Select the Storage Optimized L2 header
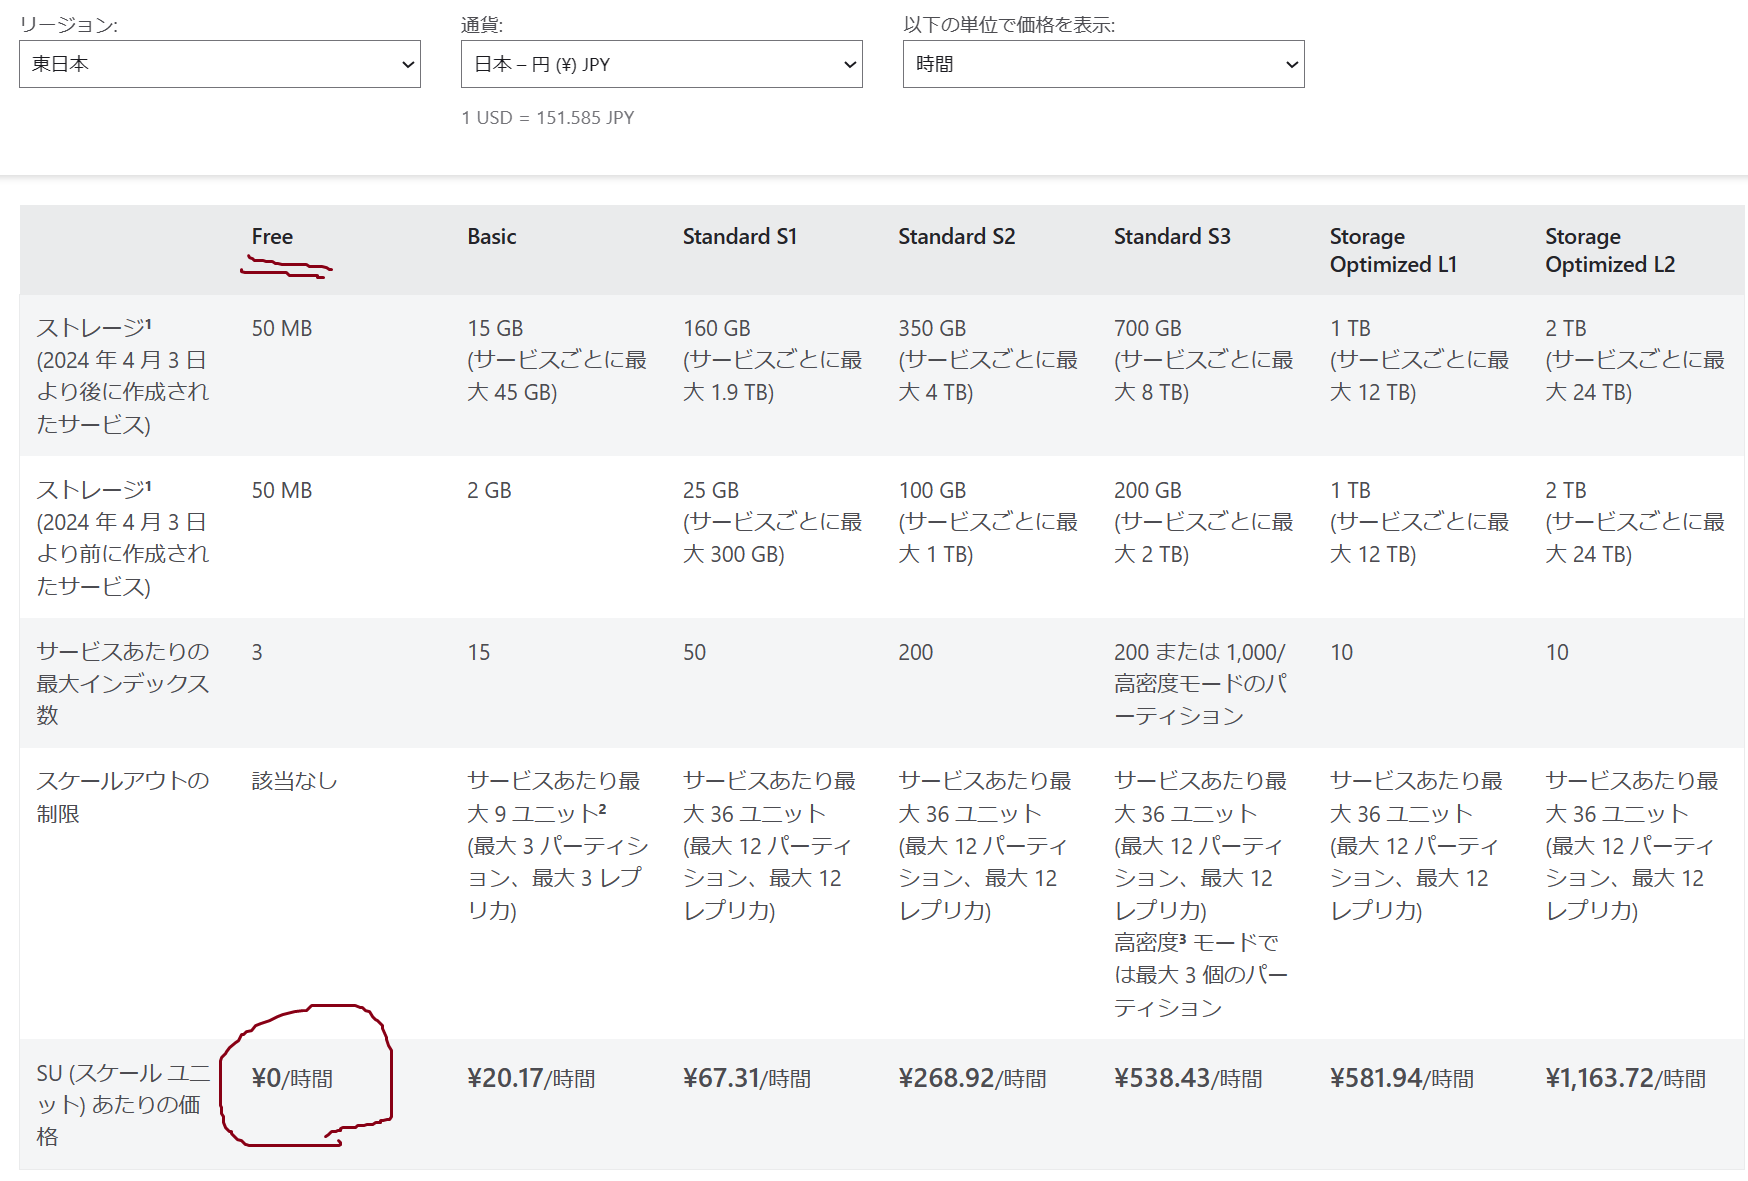This screenshot has height=1181, width=1748. pos(1610,251)
